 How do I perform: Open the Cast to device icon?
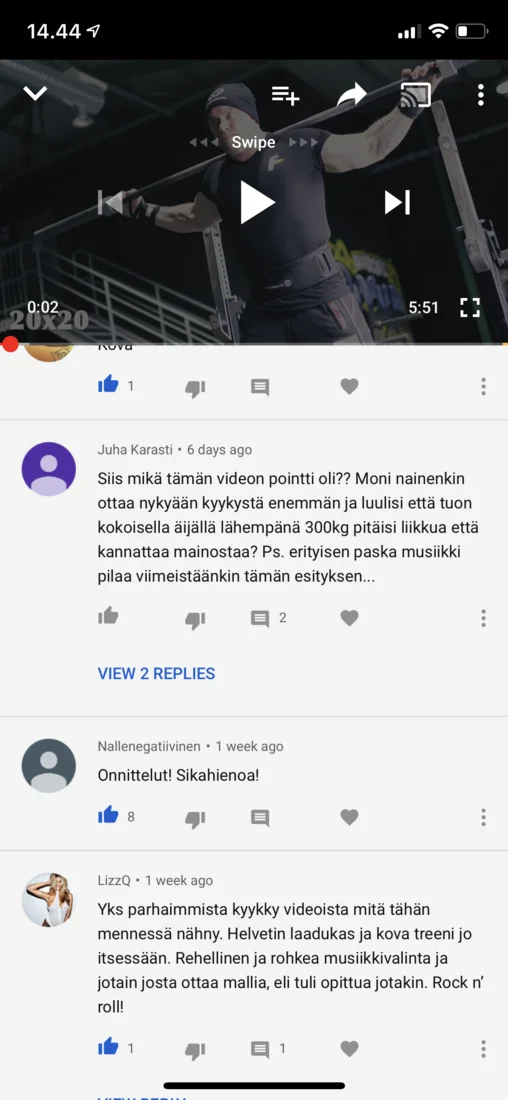[415, 95]
